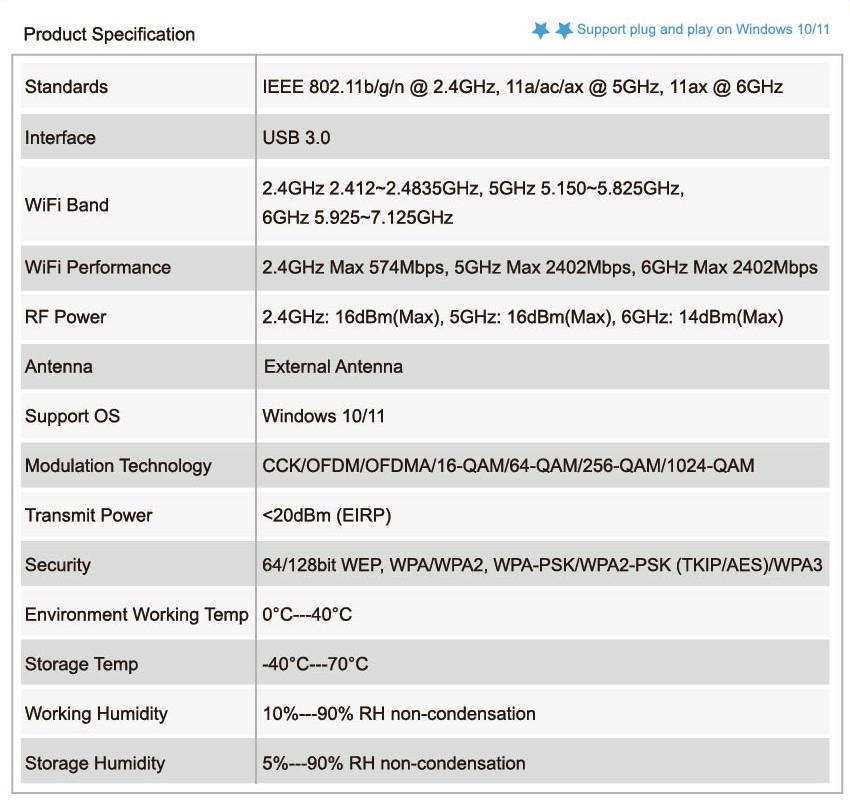Click the Environment Working Temp label
This screenshot has height=810, width=850.
[136, 614]
